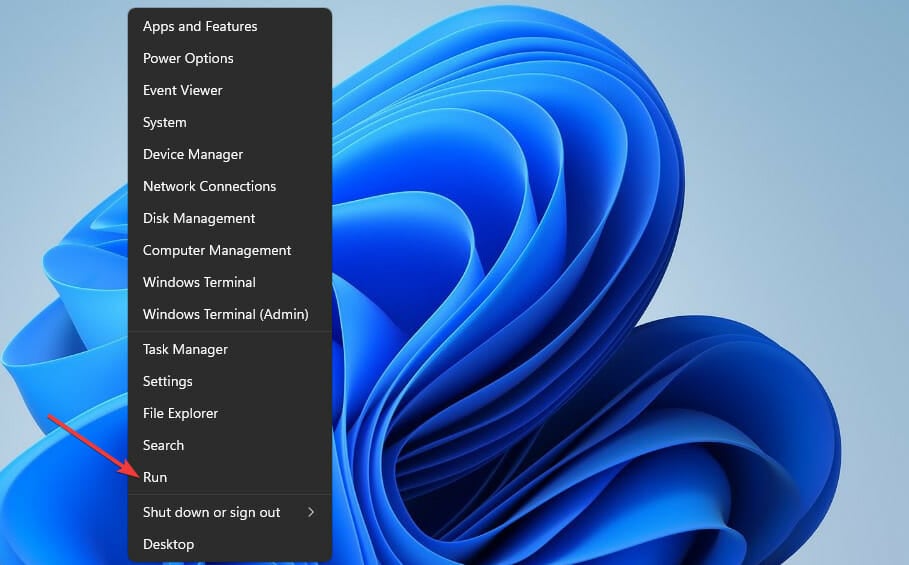This screenshot has height=565, width=909.
Task: Launch File Explorer
Action: [230, 413]
